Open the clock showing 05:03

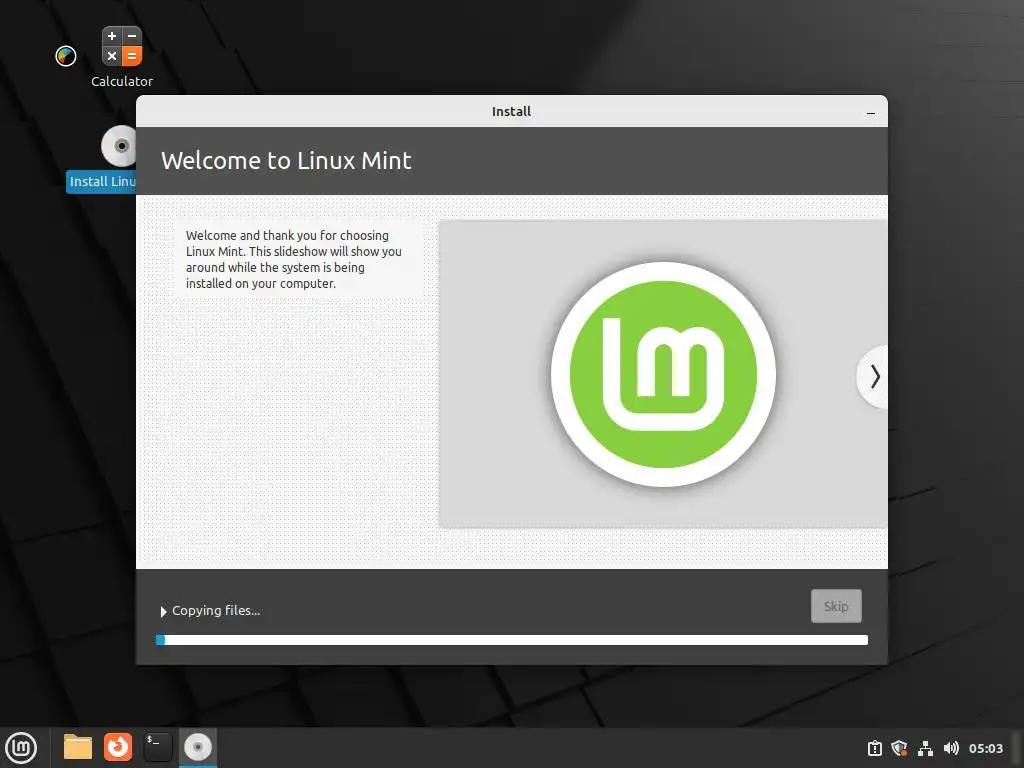point(985,748)
